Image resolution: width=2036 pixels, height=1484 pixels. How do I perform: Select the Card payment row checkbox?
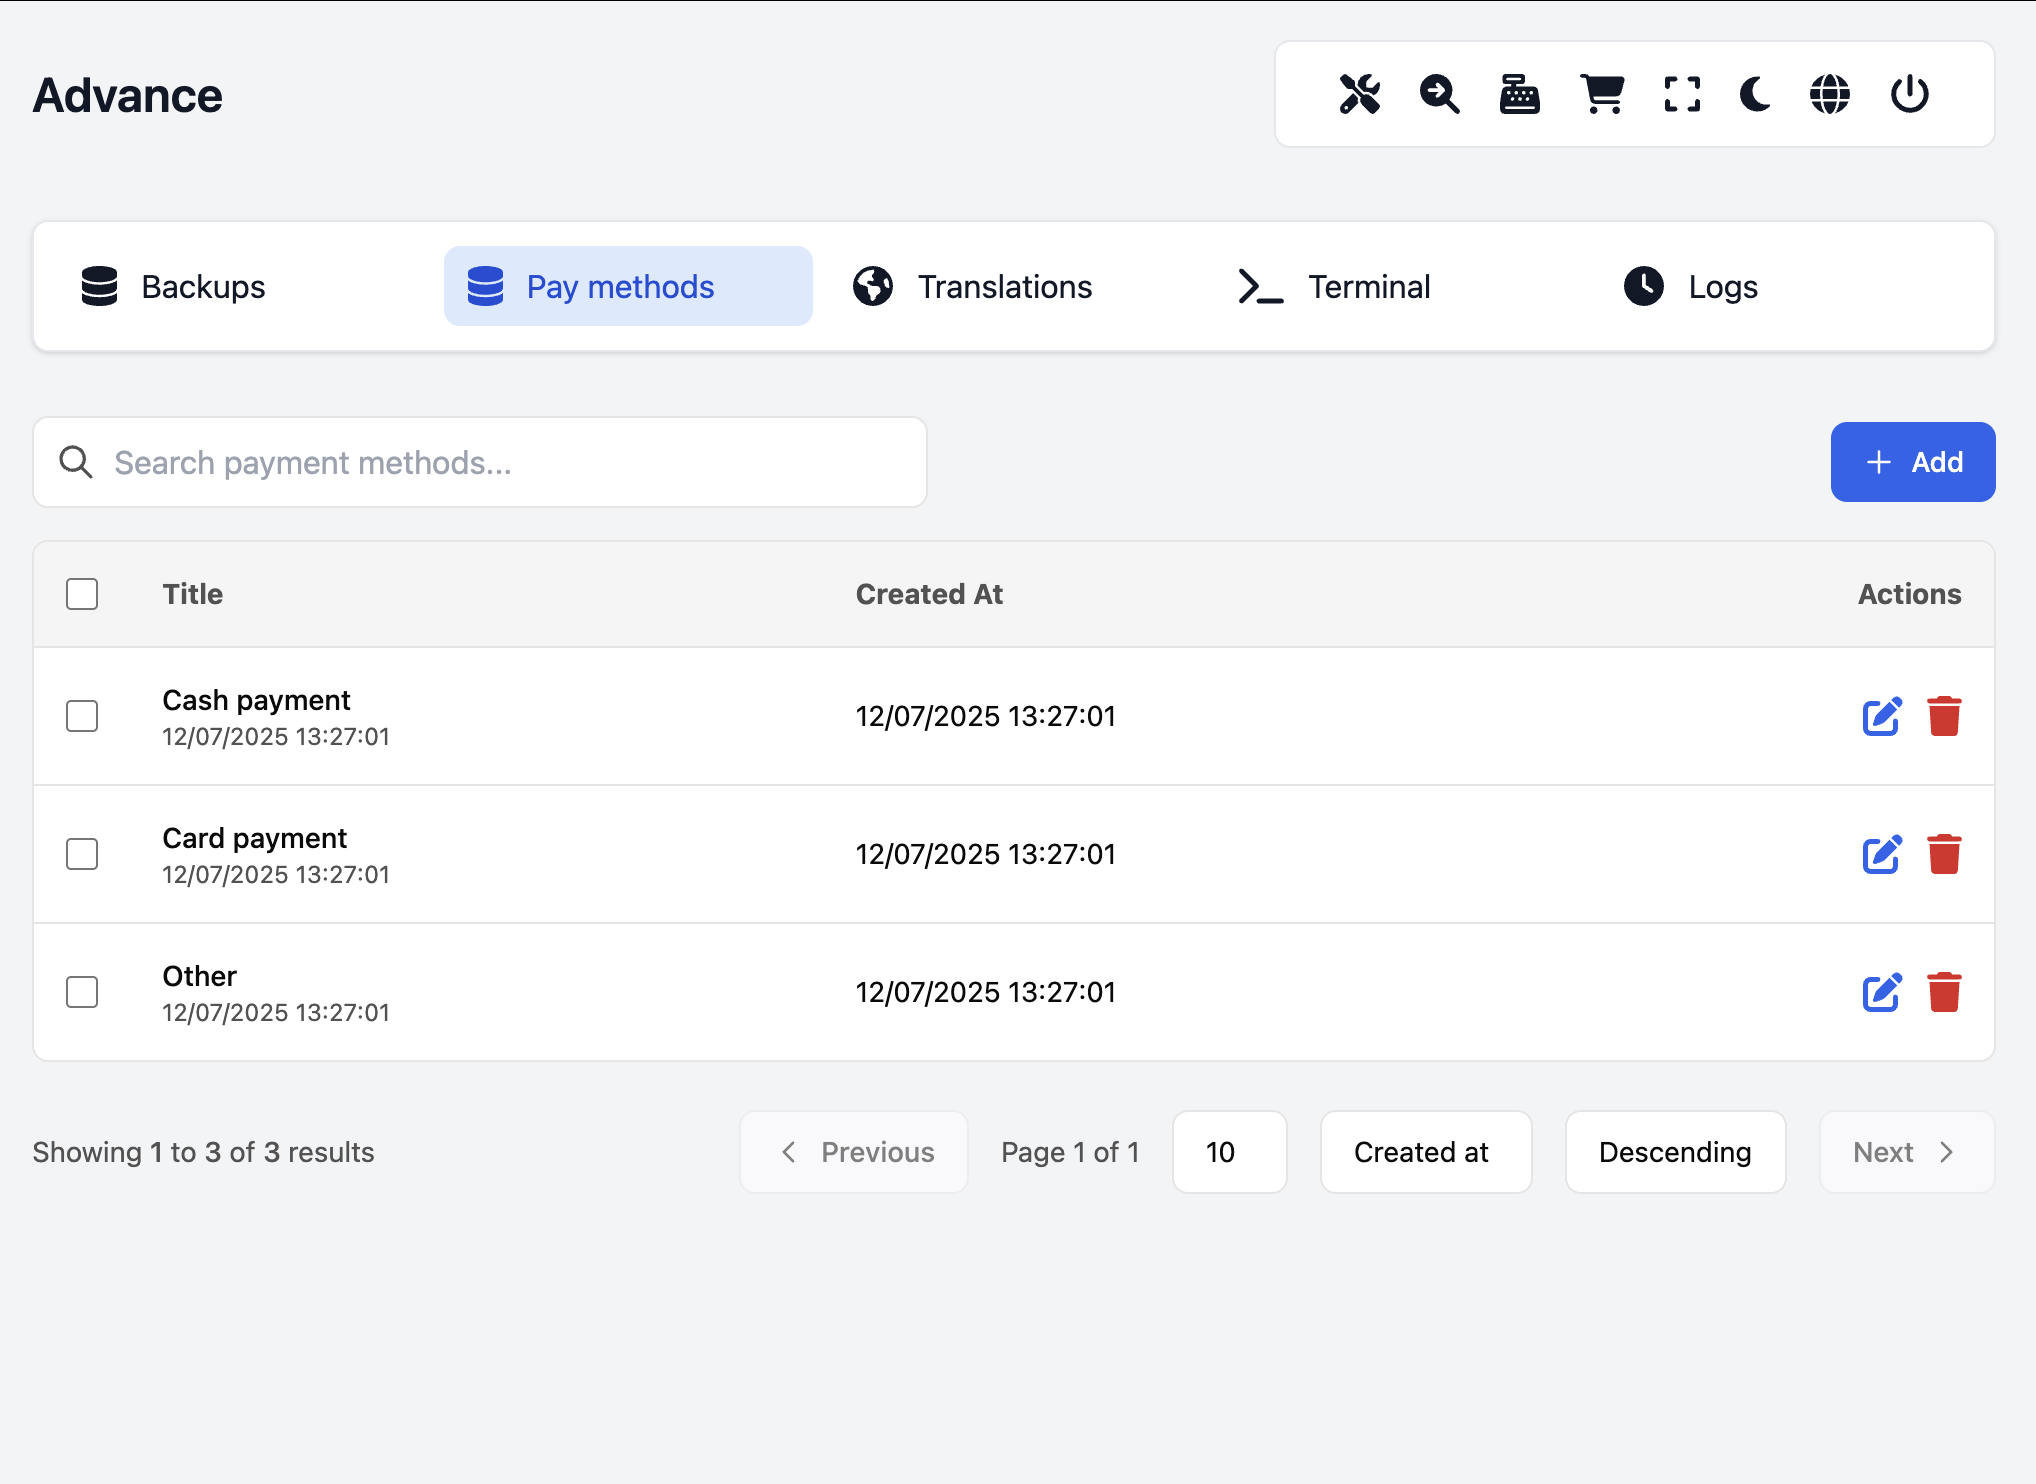tap(82, 854)
